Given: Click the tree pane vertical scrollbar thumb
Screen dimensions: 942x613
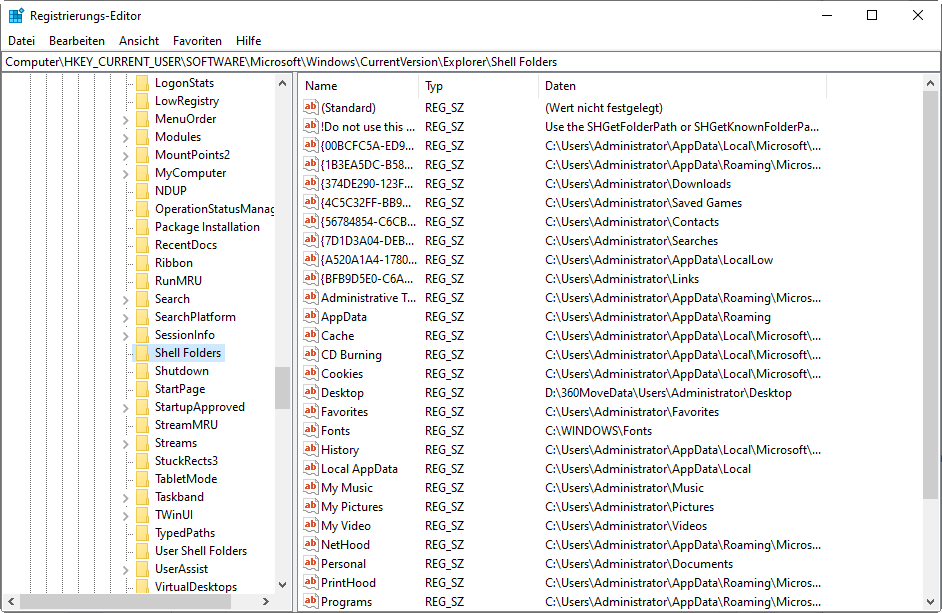Looking at the screenshot, I should [x=282, y=388].
